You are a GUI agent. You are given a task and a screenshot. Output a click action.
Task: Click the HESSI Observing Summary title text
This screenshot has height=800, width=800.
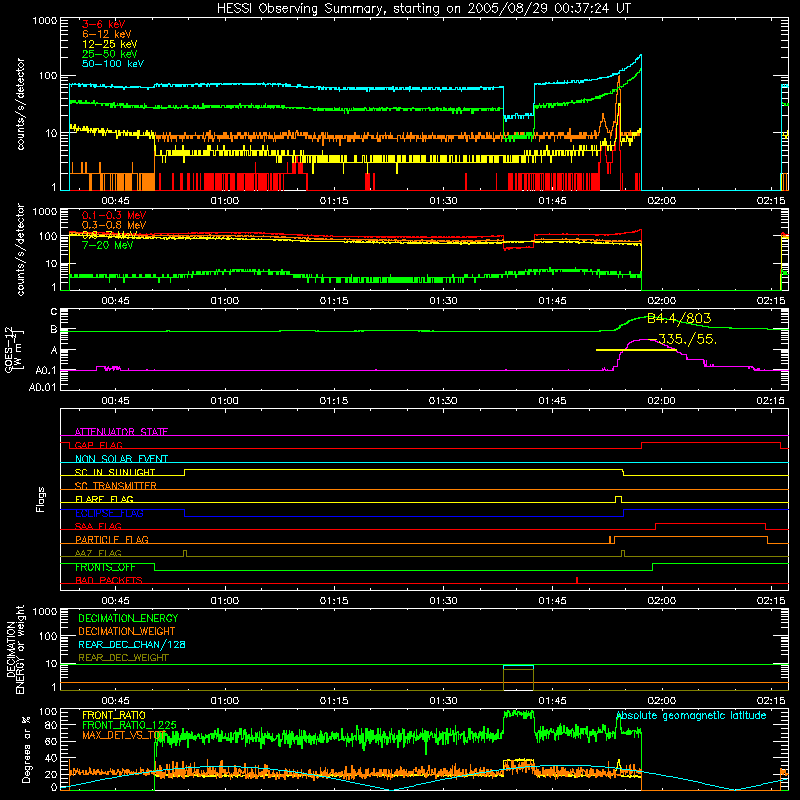[x=423, y=8]
